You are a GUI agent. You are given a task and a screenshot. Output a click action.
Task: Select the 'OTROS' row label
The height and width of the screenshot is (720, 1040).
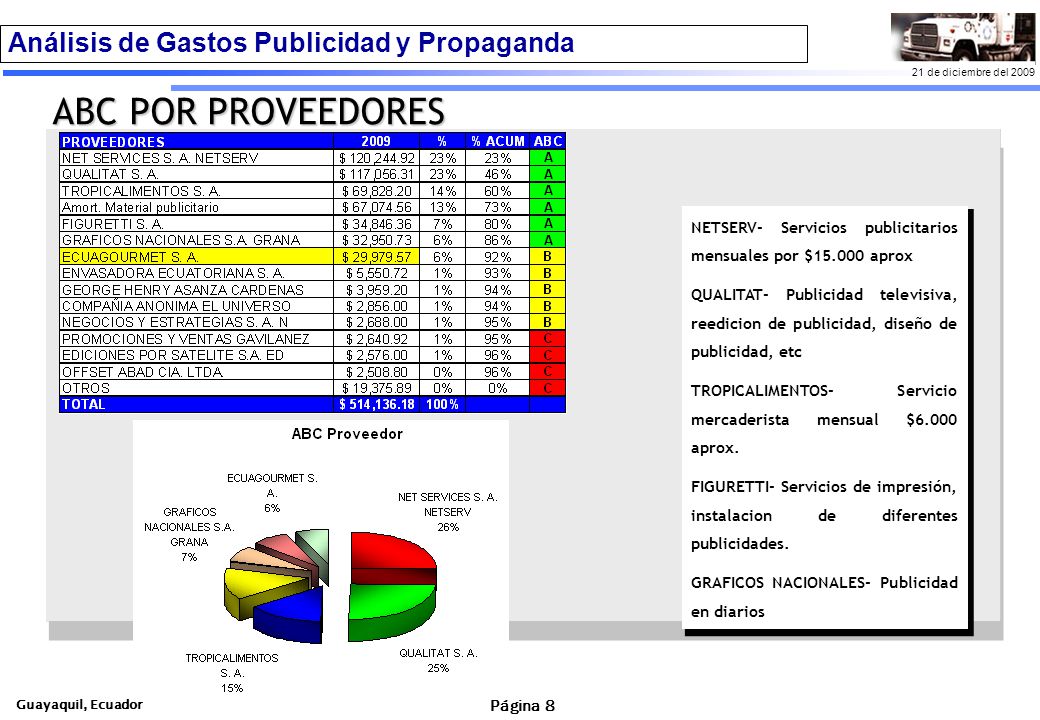(196, 388)
